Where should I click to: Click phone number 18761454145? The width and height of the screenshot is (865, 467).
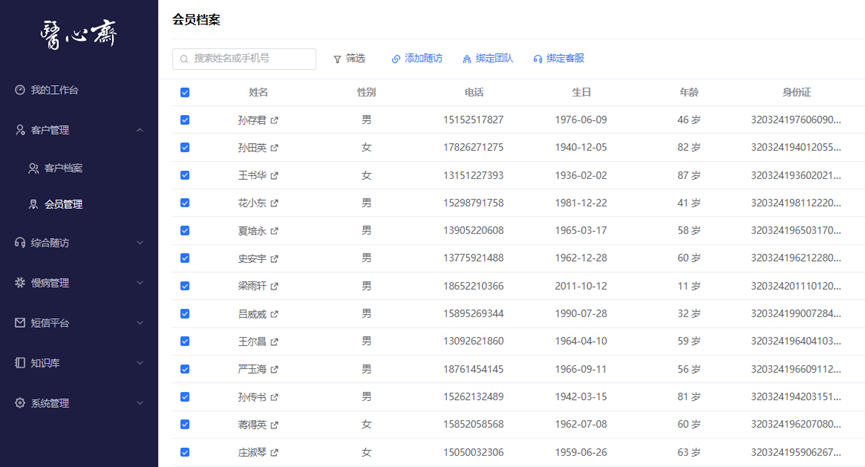click(x=473, y=369)
